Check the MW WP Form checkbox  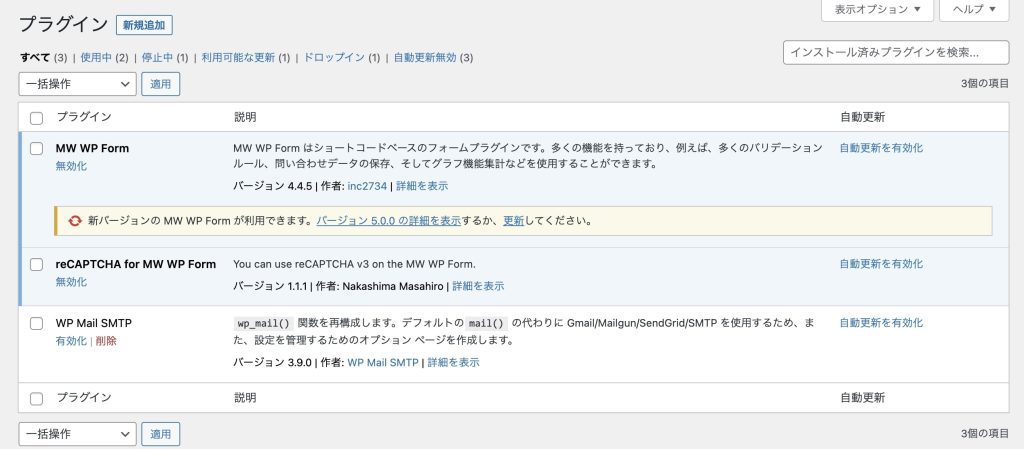(37, 148)
